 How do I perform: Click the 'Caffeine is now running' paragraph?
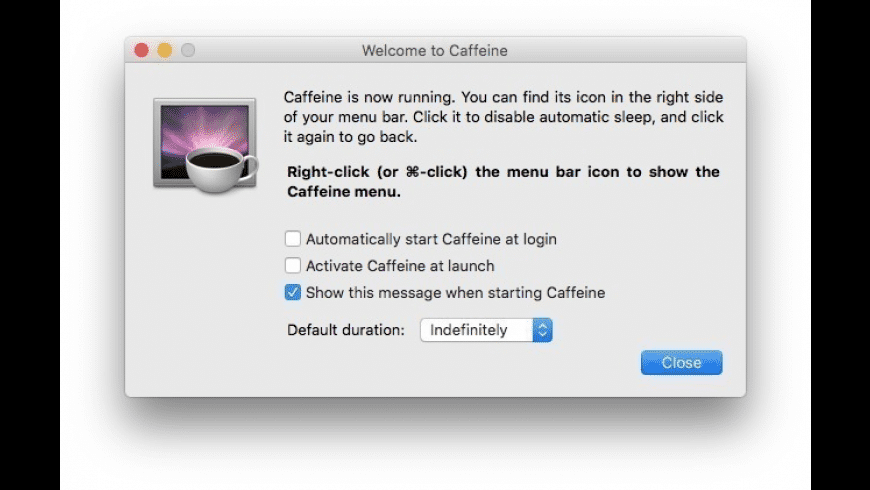(x=503, y=117)
